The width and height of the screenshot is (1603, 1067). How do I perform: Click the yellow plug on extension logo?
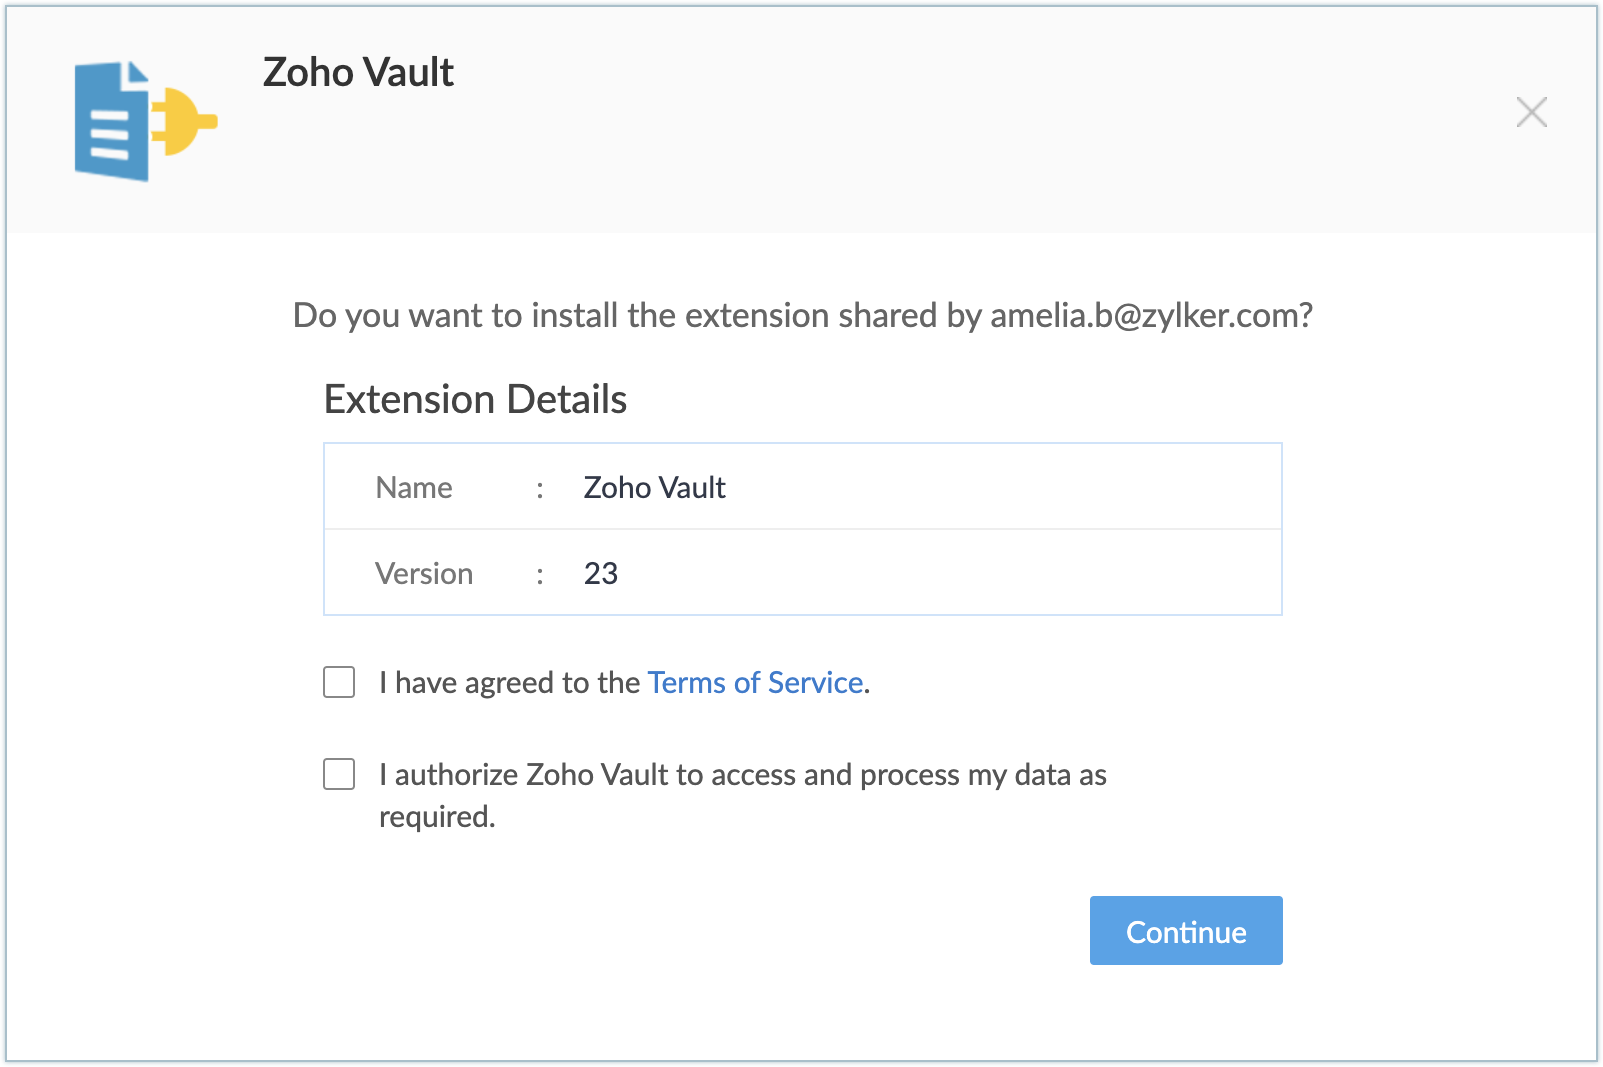pos(185,121)
